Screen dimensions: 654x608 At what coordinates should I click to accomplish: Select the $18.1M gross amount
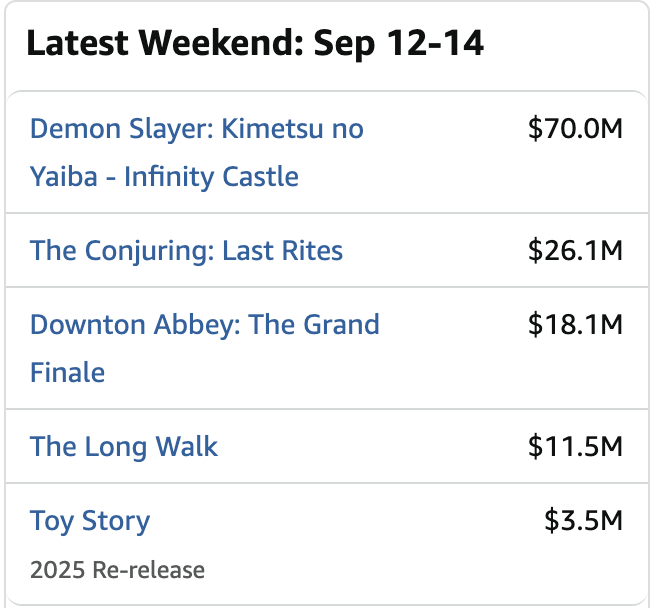coord(575,325)
